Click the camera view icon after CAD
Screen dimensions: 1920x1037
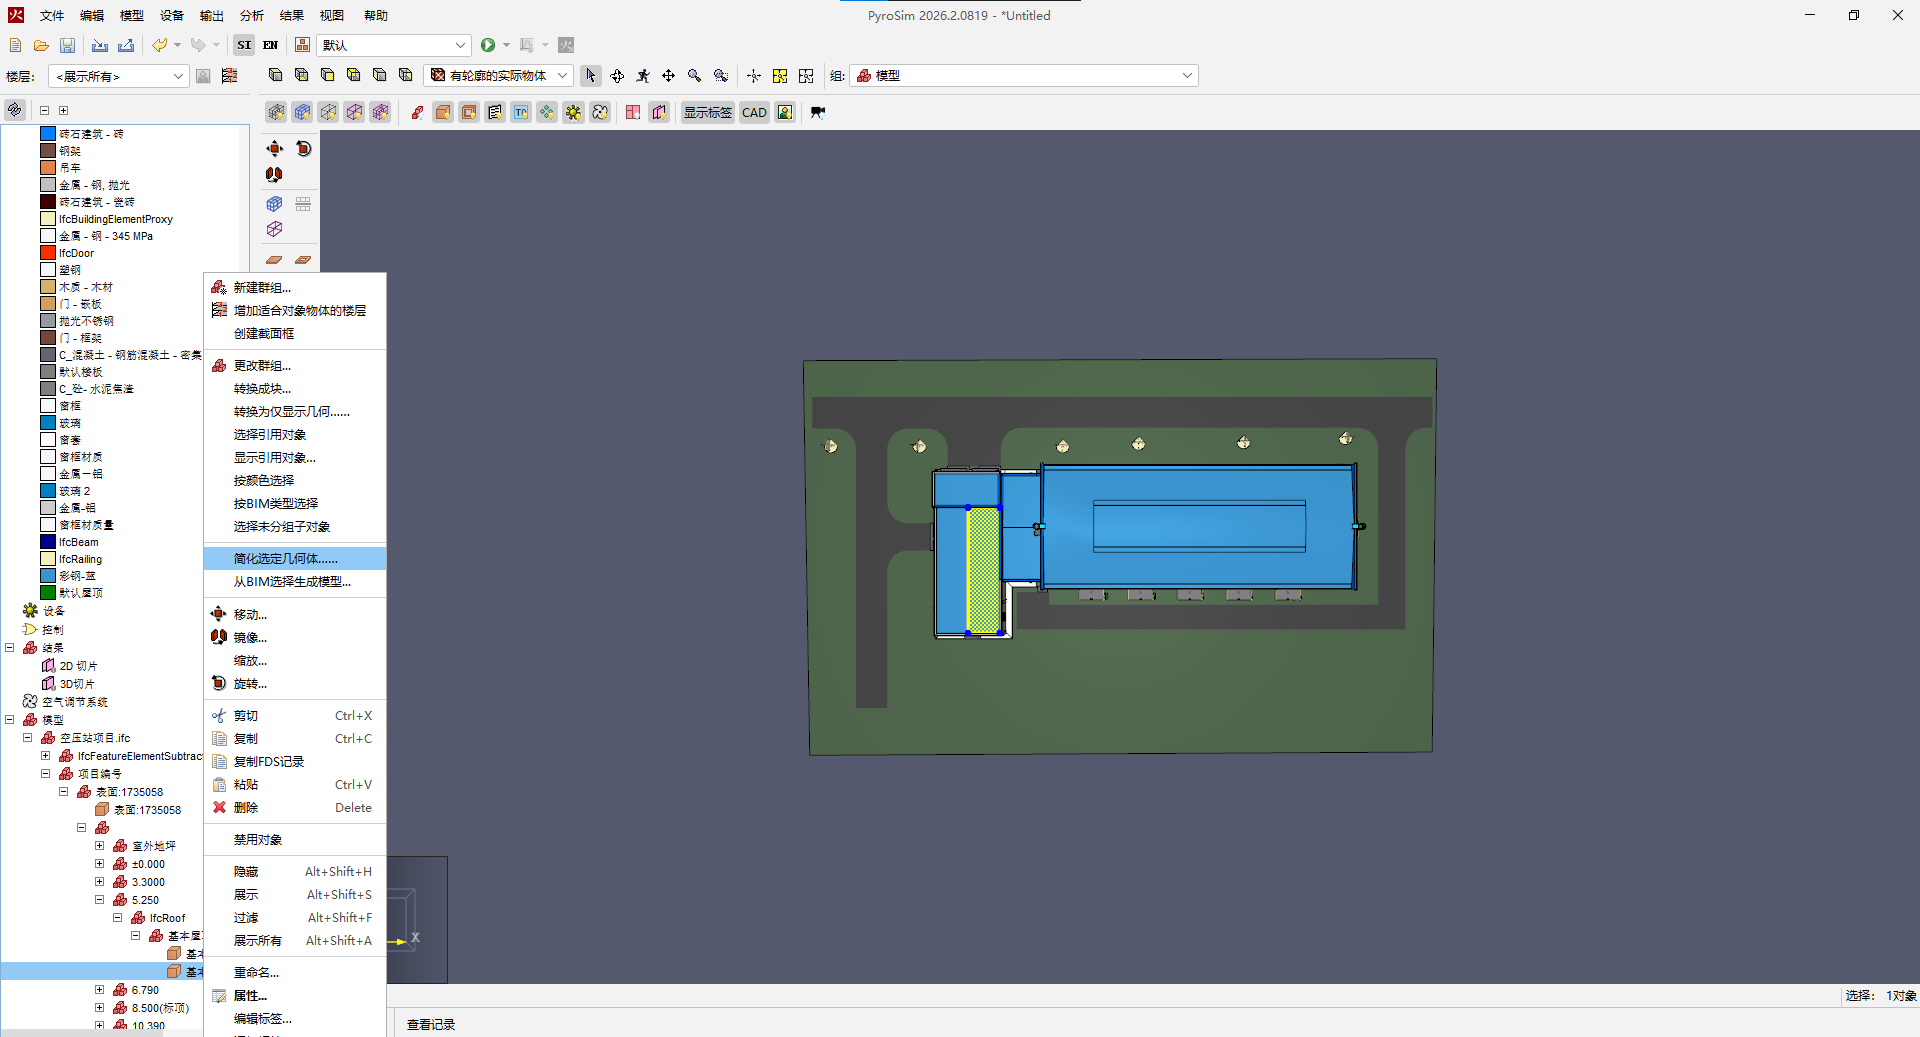tap(818, 112)
